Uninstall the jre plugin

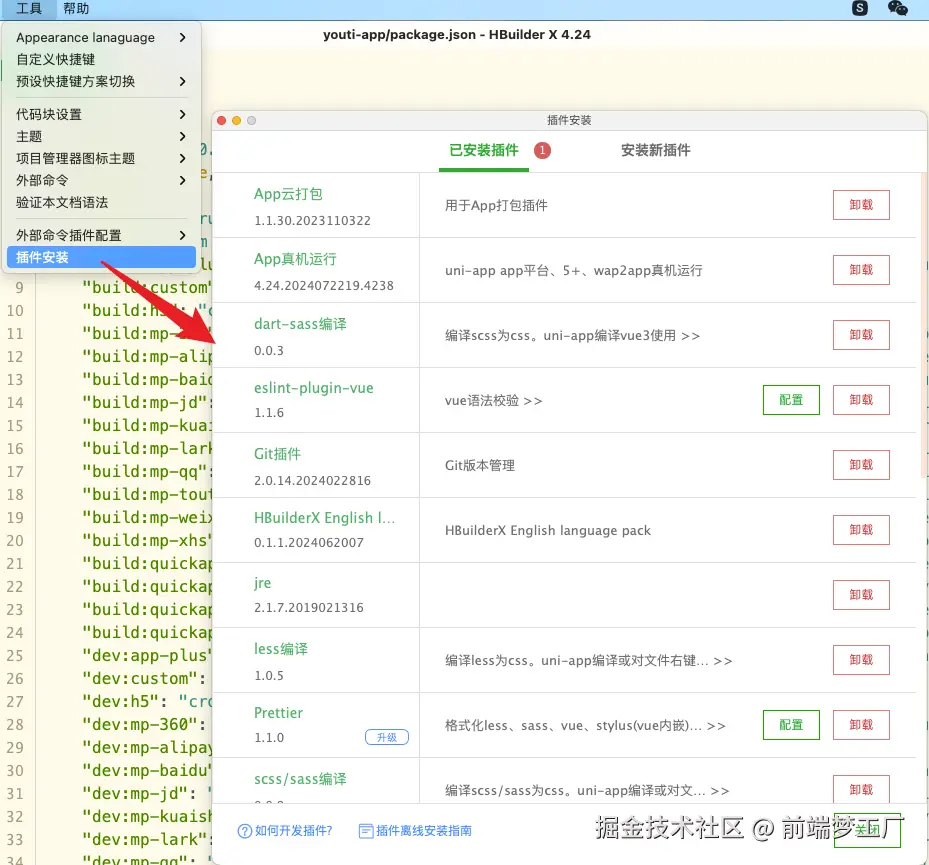[x=861, y=595]
